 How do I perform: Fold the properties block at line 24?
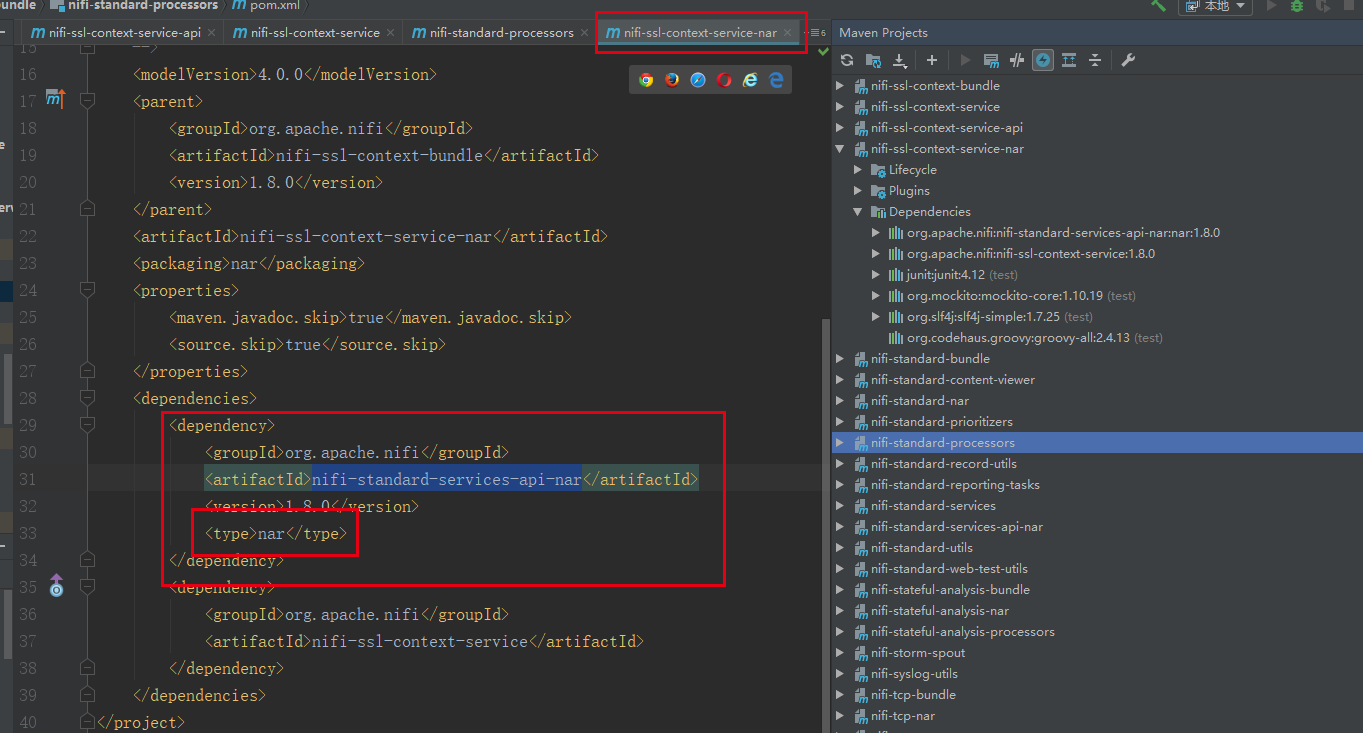87,290
